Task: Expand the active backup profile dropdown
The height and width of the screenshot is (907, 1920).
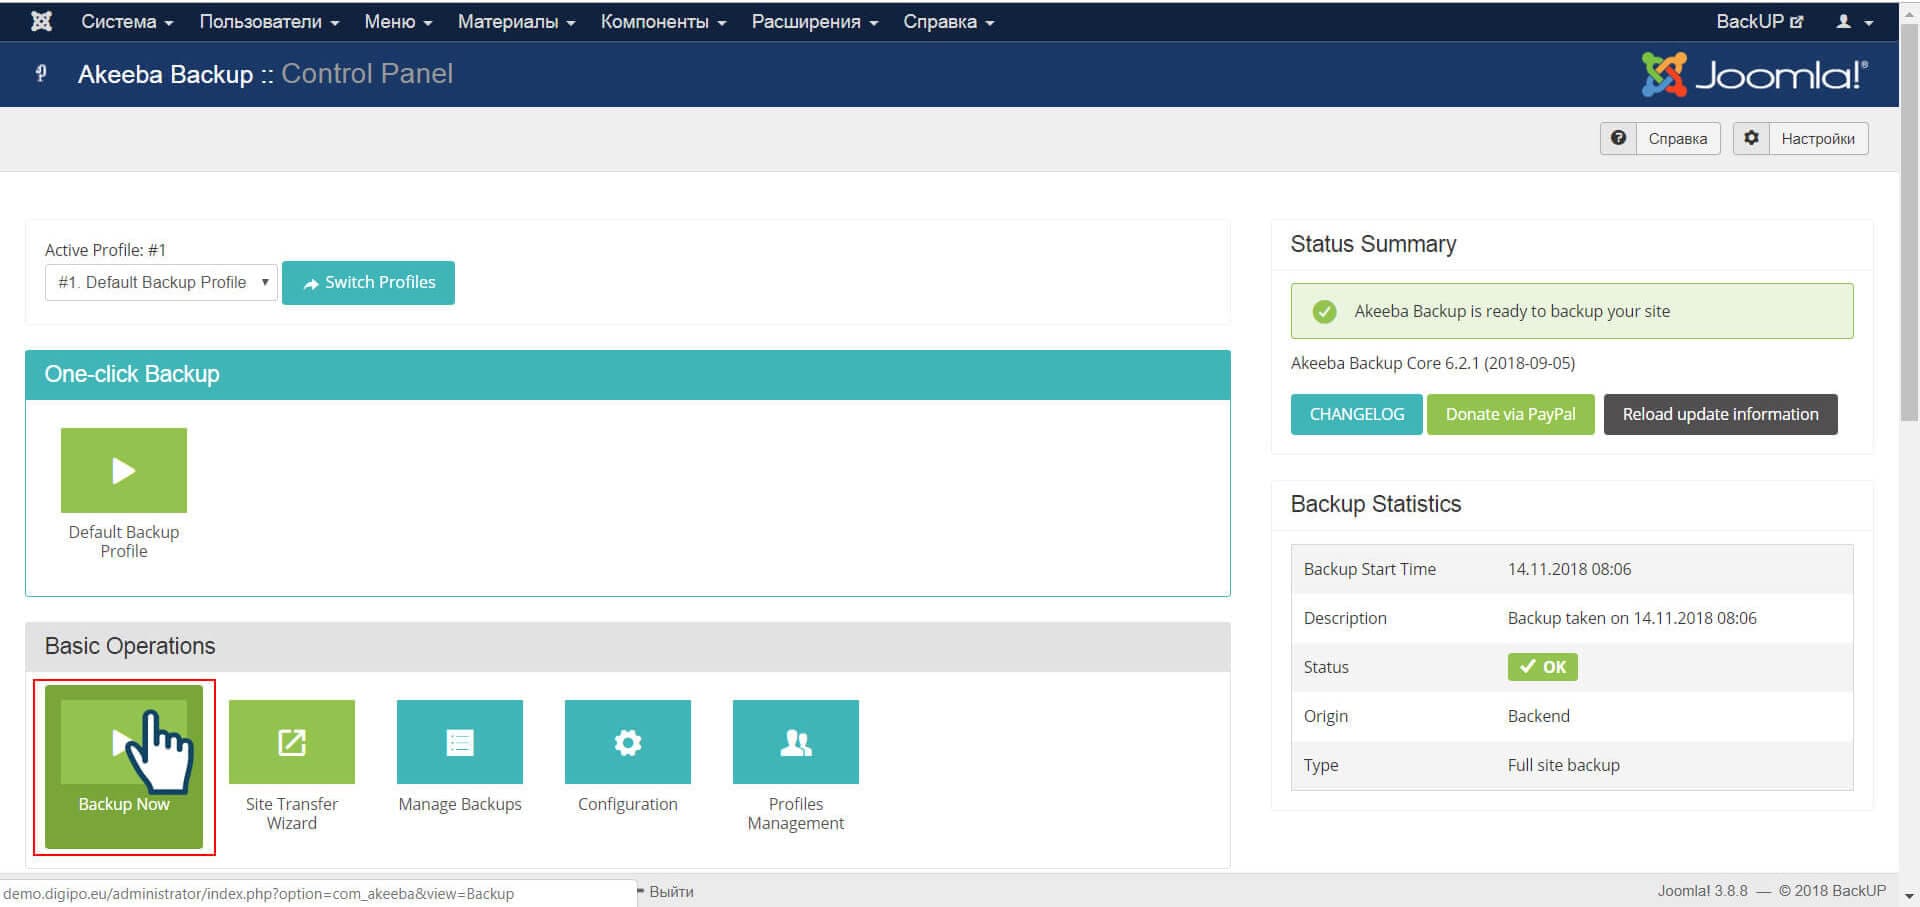Action: pyautogui.click(x=161, y=283)
